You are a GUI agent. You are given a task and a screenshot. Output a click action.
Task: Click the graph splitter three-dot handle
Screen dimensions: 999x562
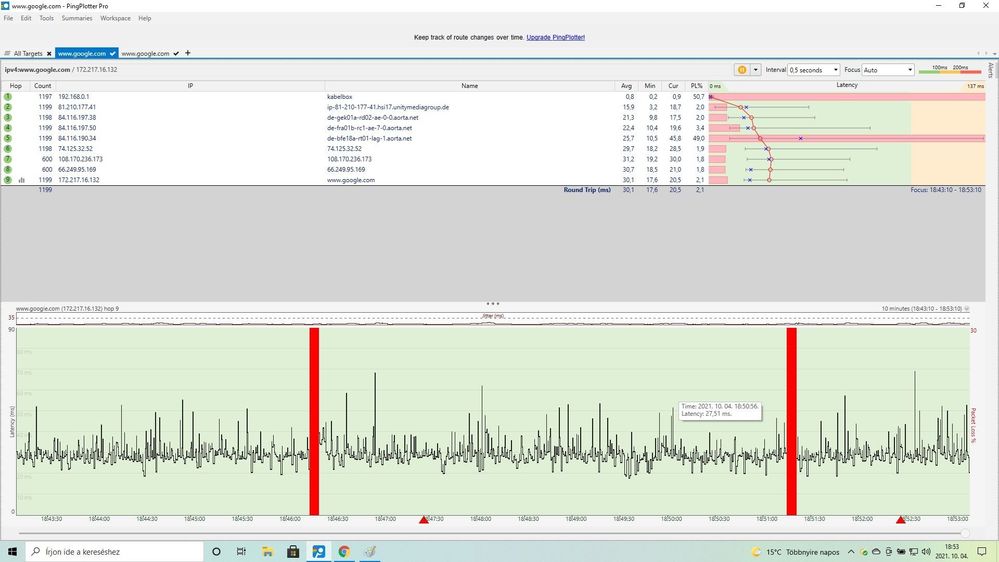tap(492, 303)
